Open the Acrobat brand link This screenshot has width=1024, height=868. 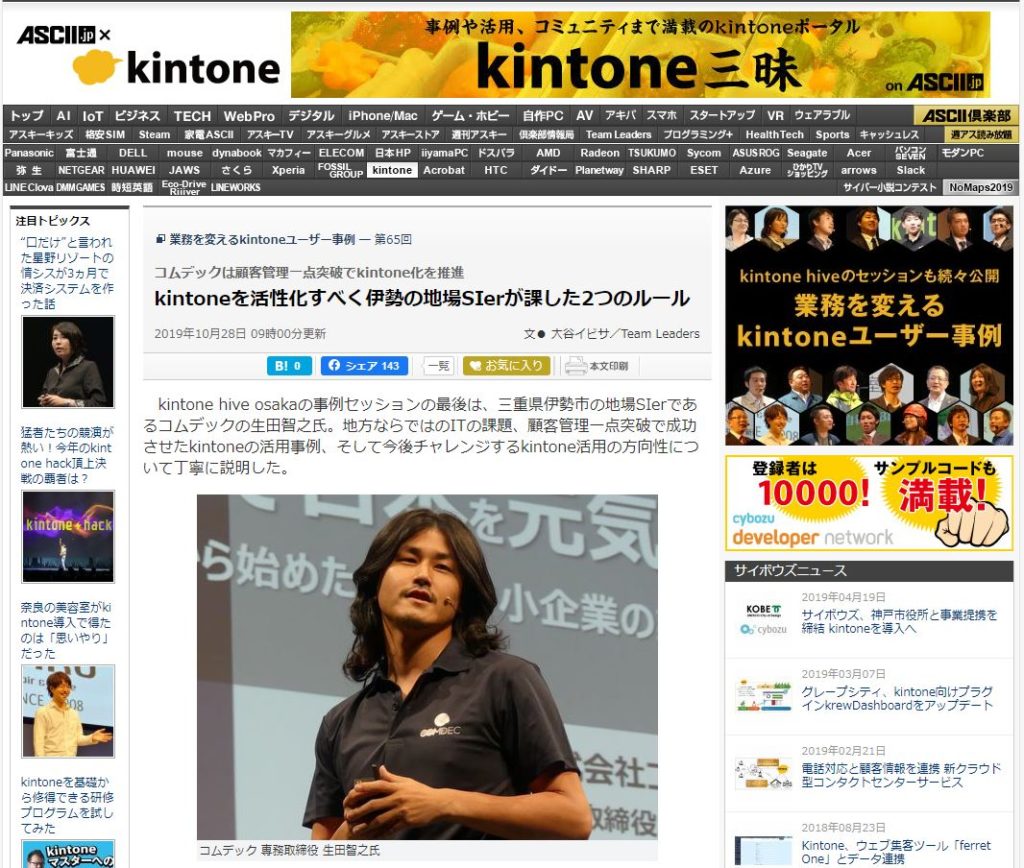(443, 170)
